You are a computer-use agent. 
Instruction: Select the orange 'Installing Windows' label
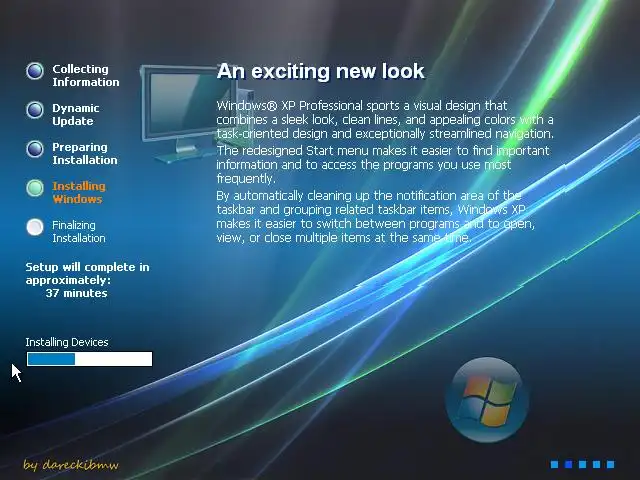(x=79, y=193)
